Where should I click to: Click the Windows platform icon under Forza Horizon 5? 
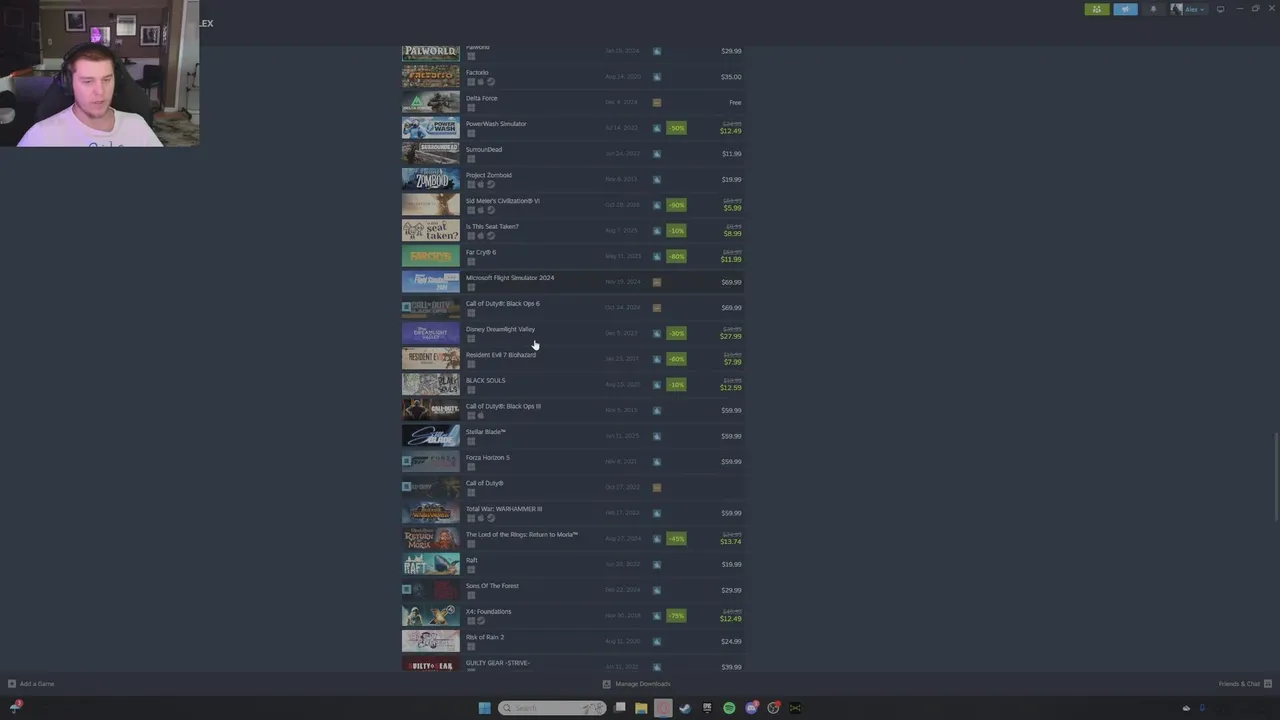coord(471,467)
